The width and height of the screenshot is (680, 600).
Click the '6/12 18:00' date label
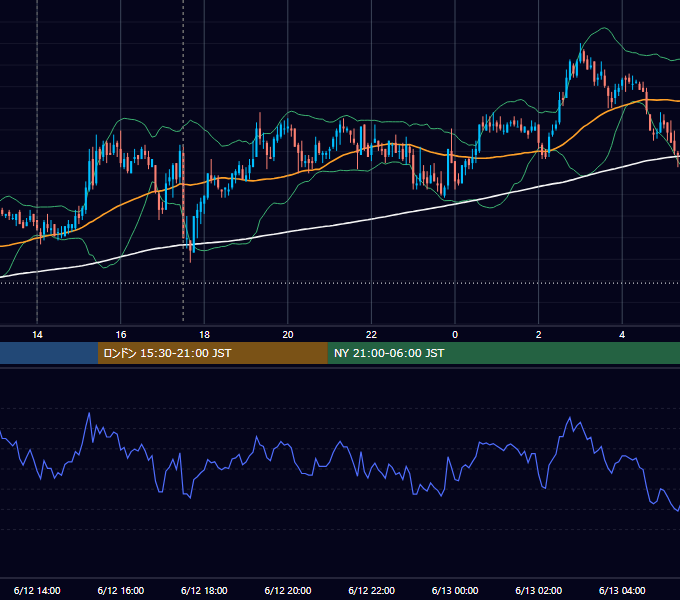(204, 590)
